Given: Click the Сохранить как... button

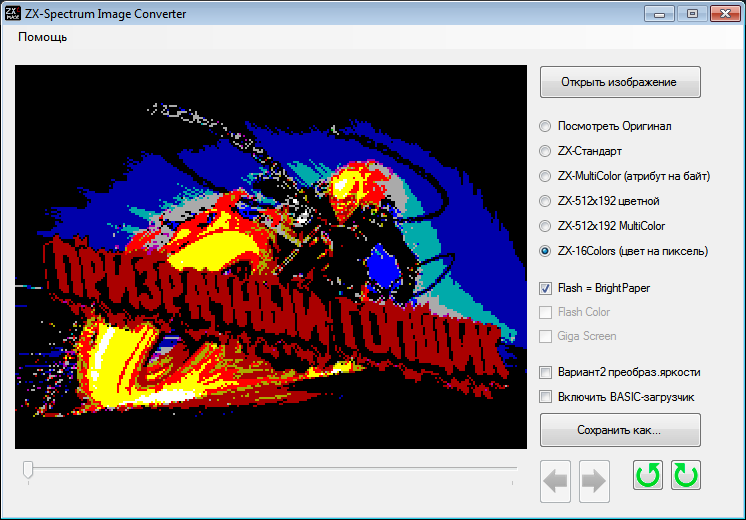Looking at the screenshot, I should (x=620, y=430).
